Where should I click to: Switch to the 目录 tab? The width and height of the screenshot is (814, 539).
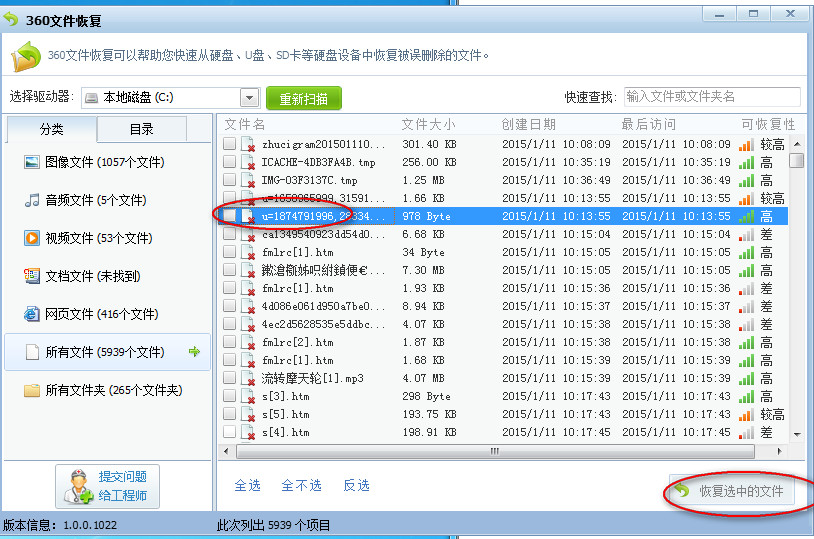coord(141,129)
